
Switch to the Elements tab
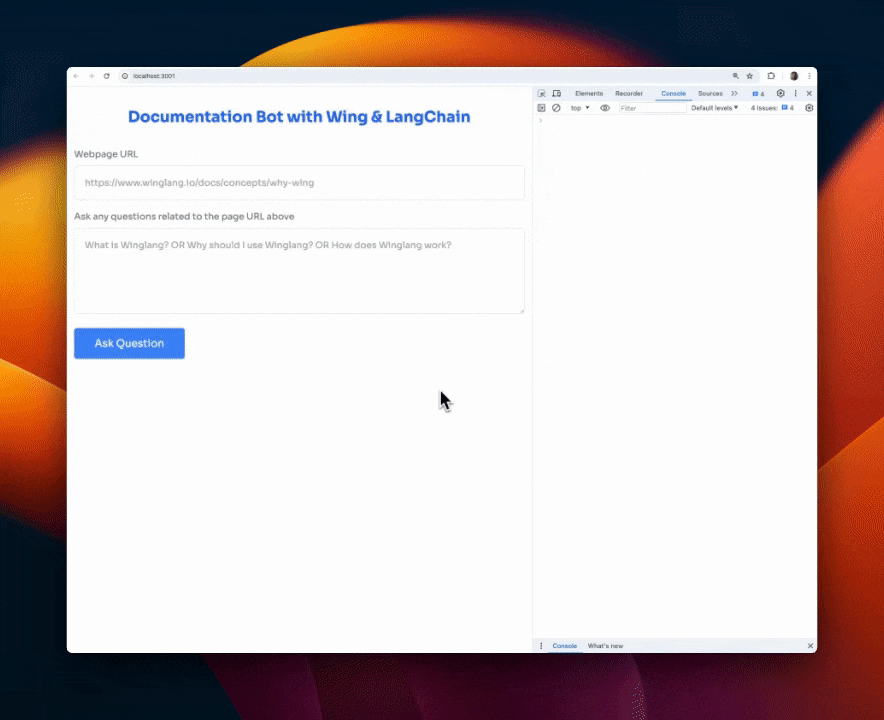589,94
